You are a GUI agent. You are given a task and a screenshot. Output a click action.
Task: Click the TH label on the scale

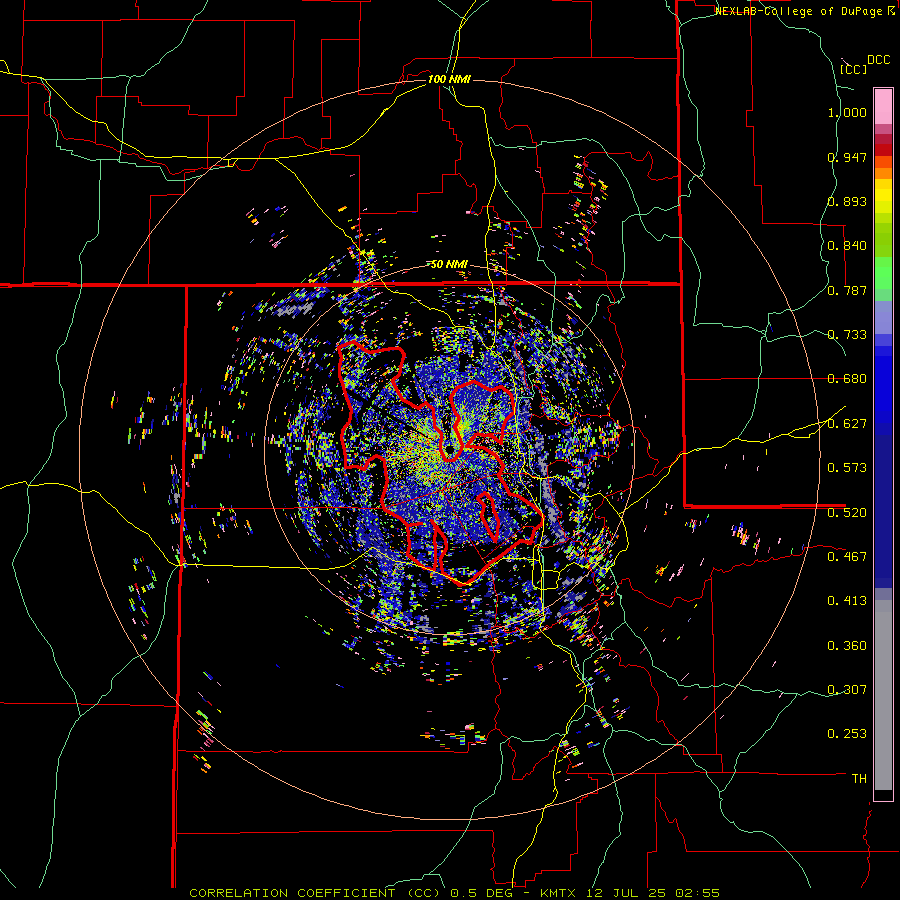point(859,779)
